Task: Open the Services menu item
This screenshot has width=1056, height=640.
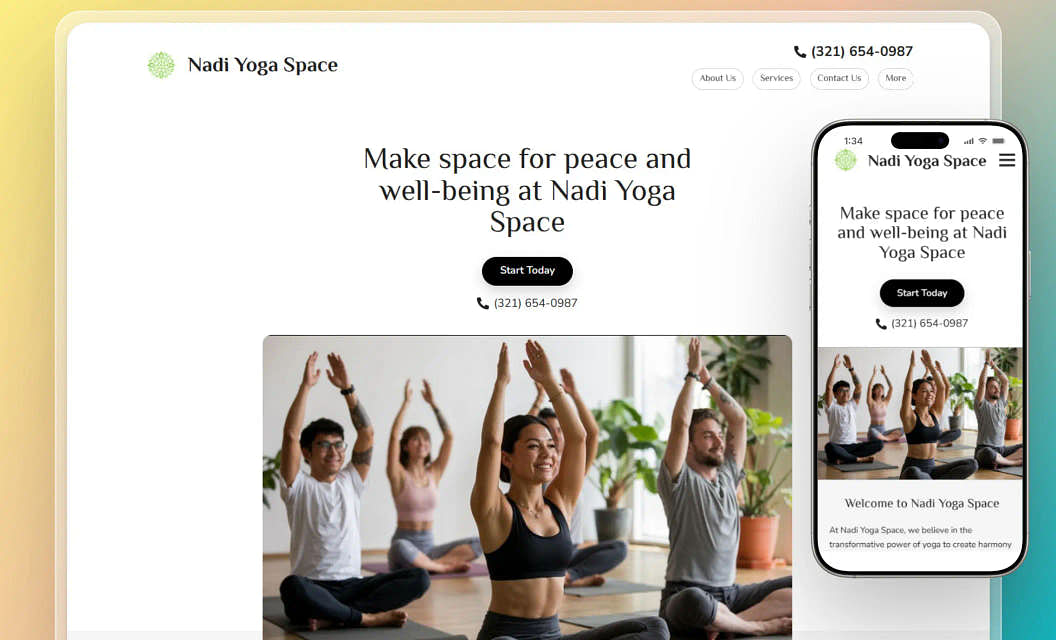Action: [777, 78]
